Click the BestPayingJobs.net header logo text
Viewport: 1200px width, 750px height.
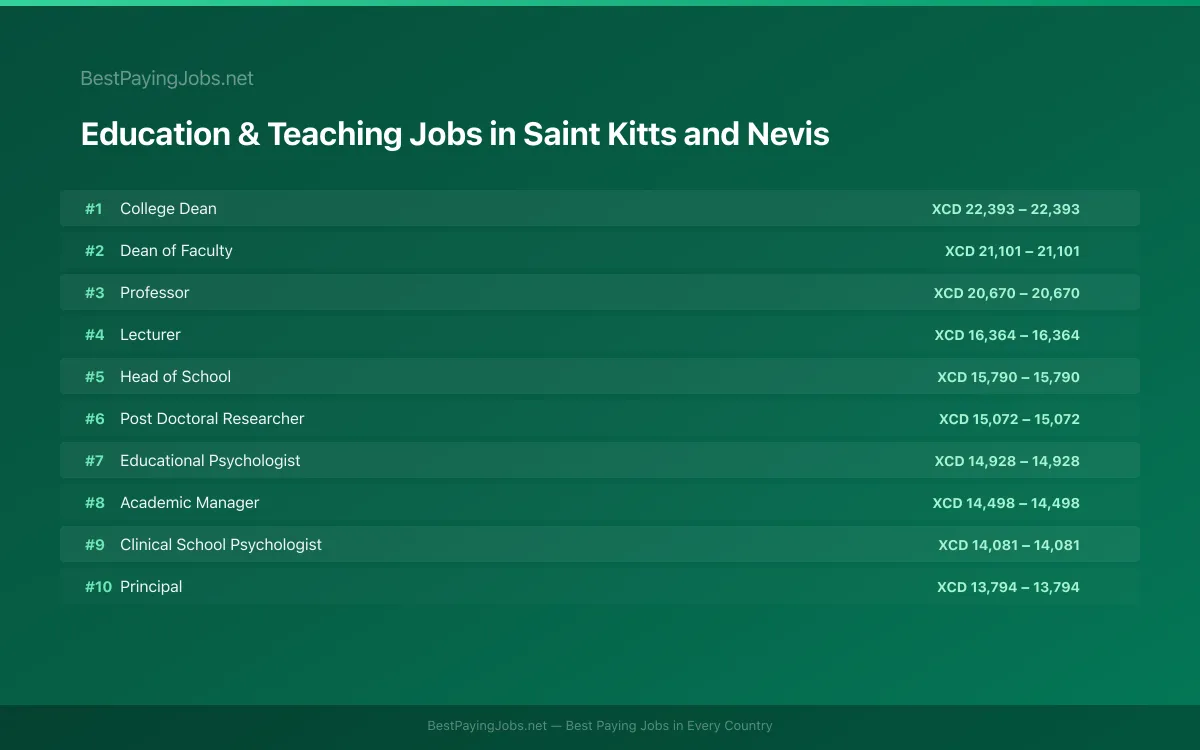167,78
